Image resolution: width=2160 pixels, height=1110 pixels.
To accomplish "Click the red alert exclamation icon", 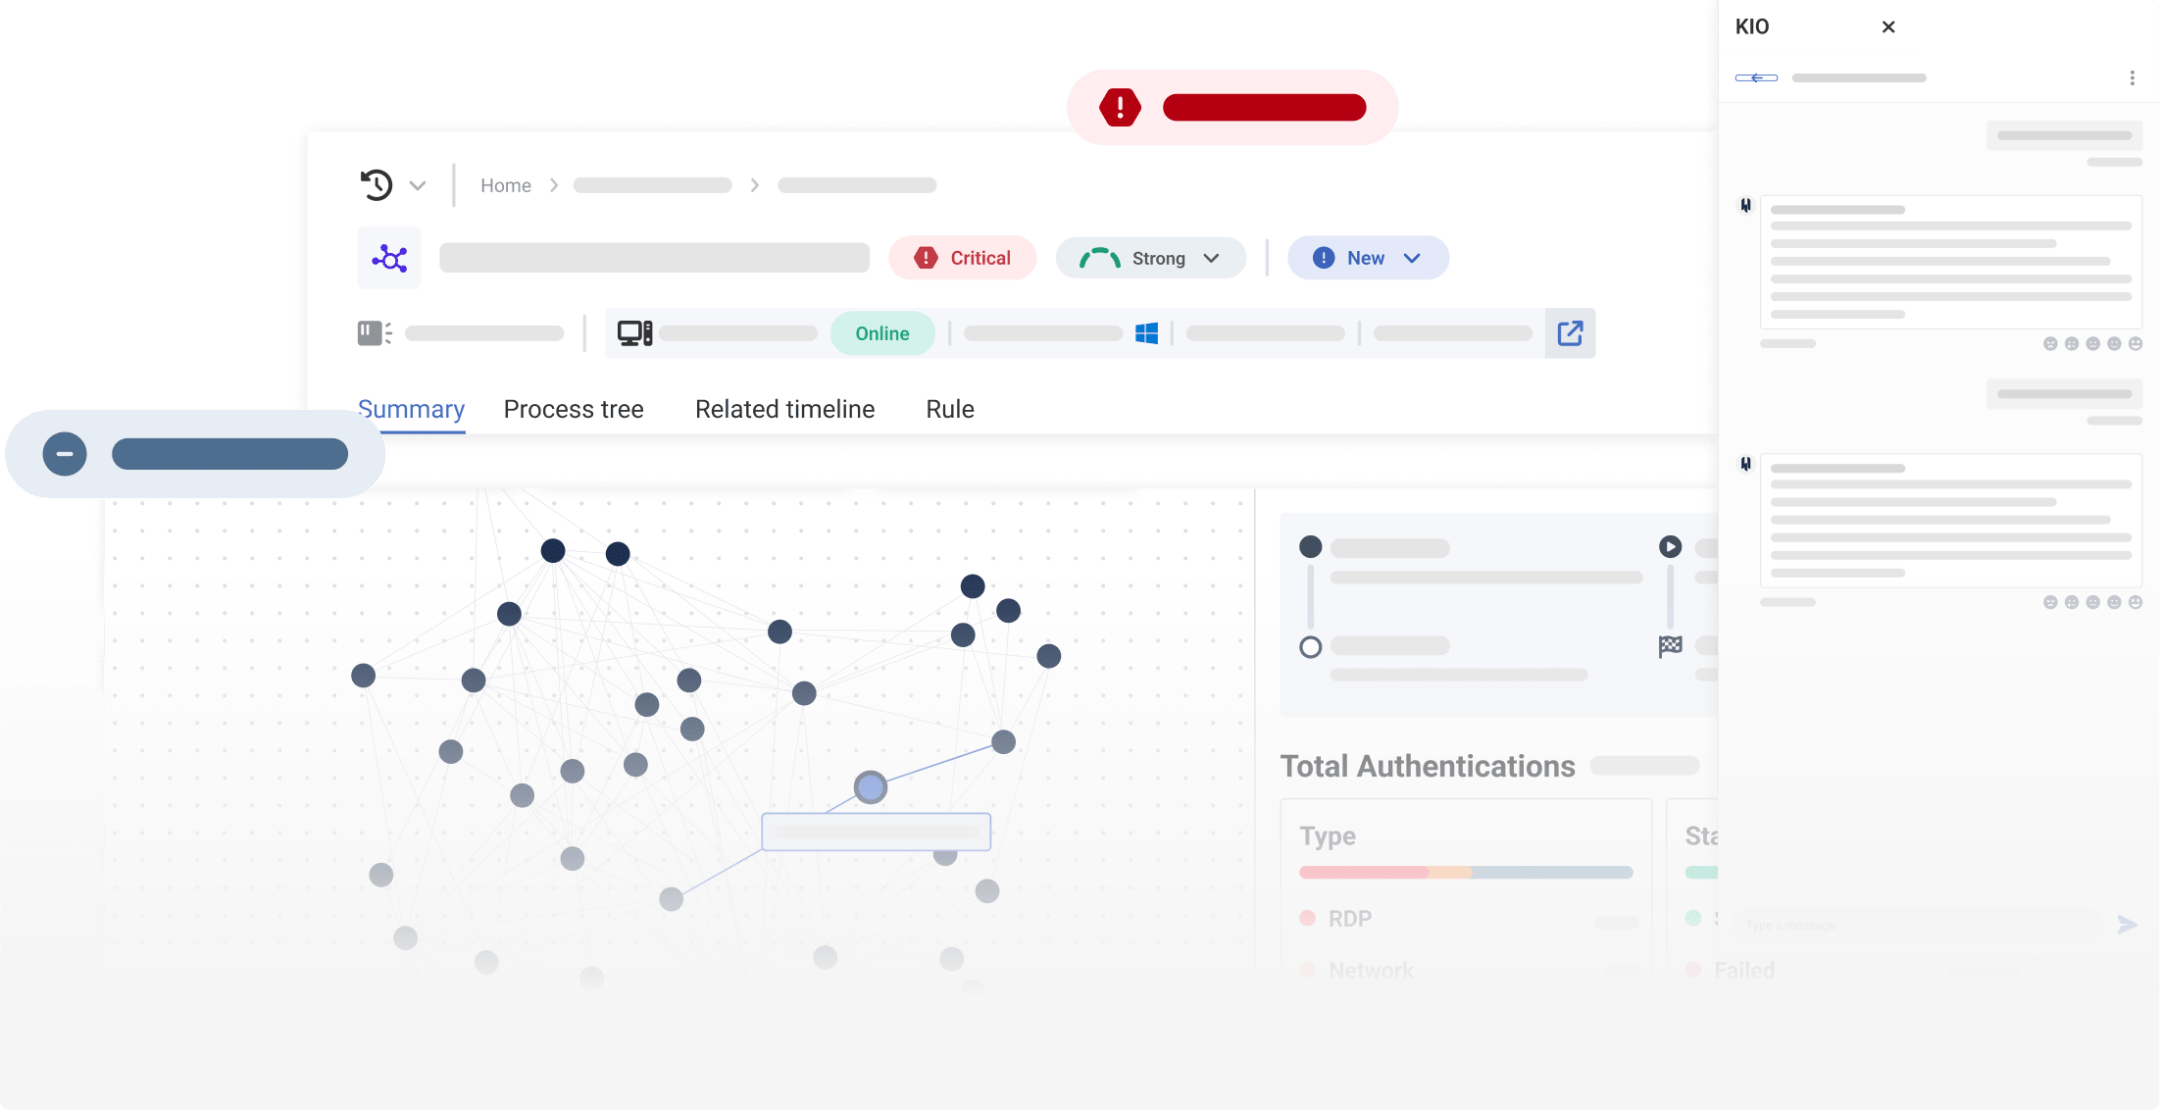I will coord(1120,107).
